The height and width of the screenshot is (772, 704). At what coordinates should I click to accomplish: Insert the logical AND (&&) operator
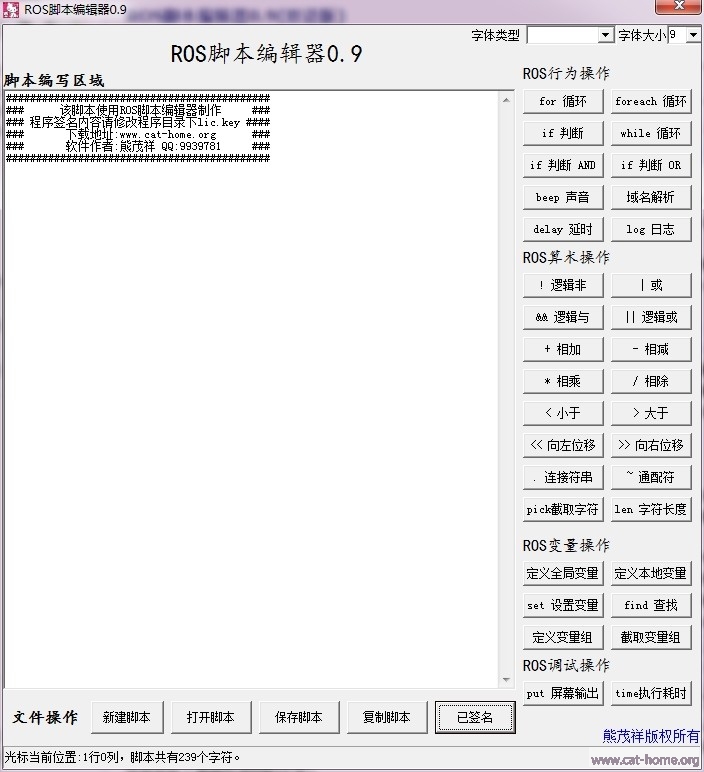click(x=562, y=317)
